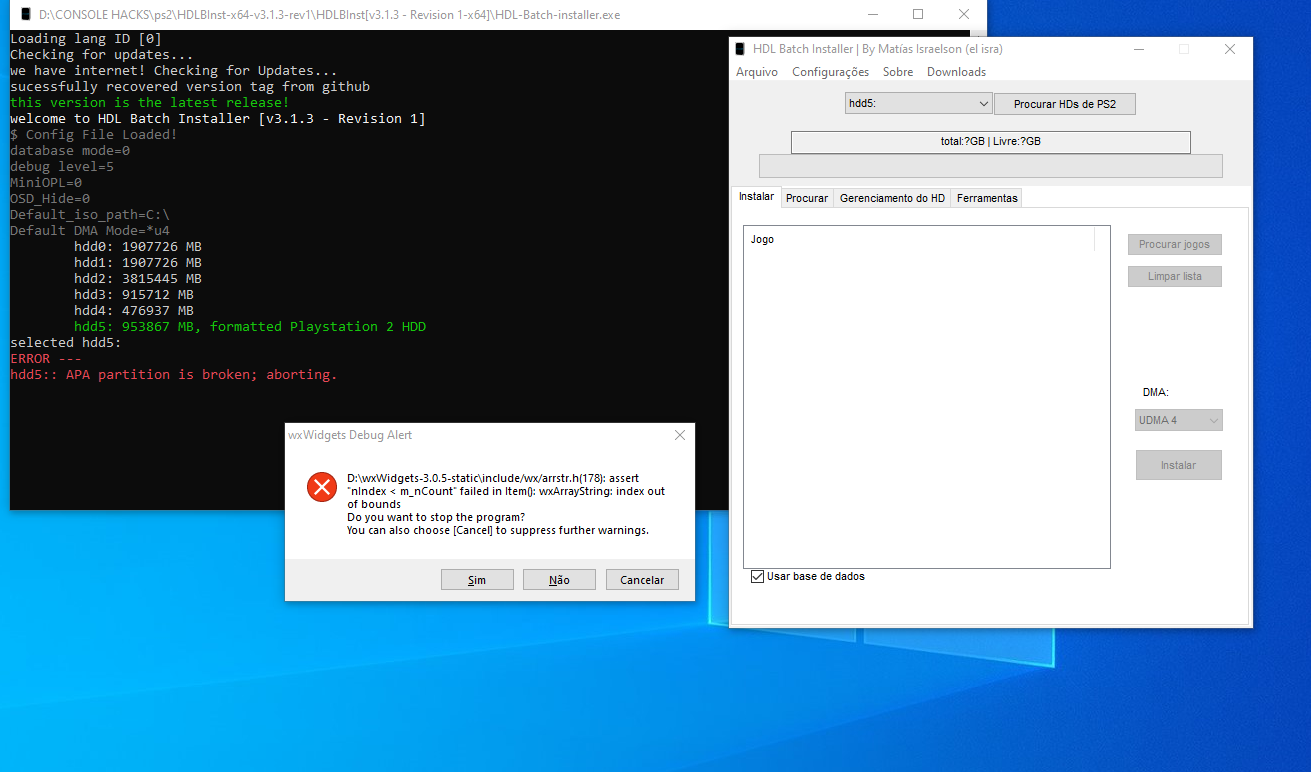1311x772 pixels.
Task: Minimize the HDL Batch Installer window
Action: 1139,49
